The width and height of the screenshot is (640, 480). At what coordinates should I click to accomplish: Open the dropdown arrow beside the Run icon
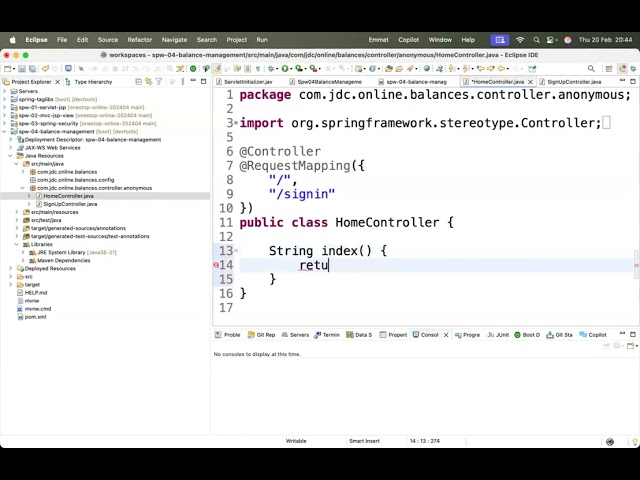(291, 69)
